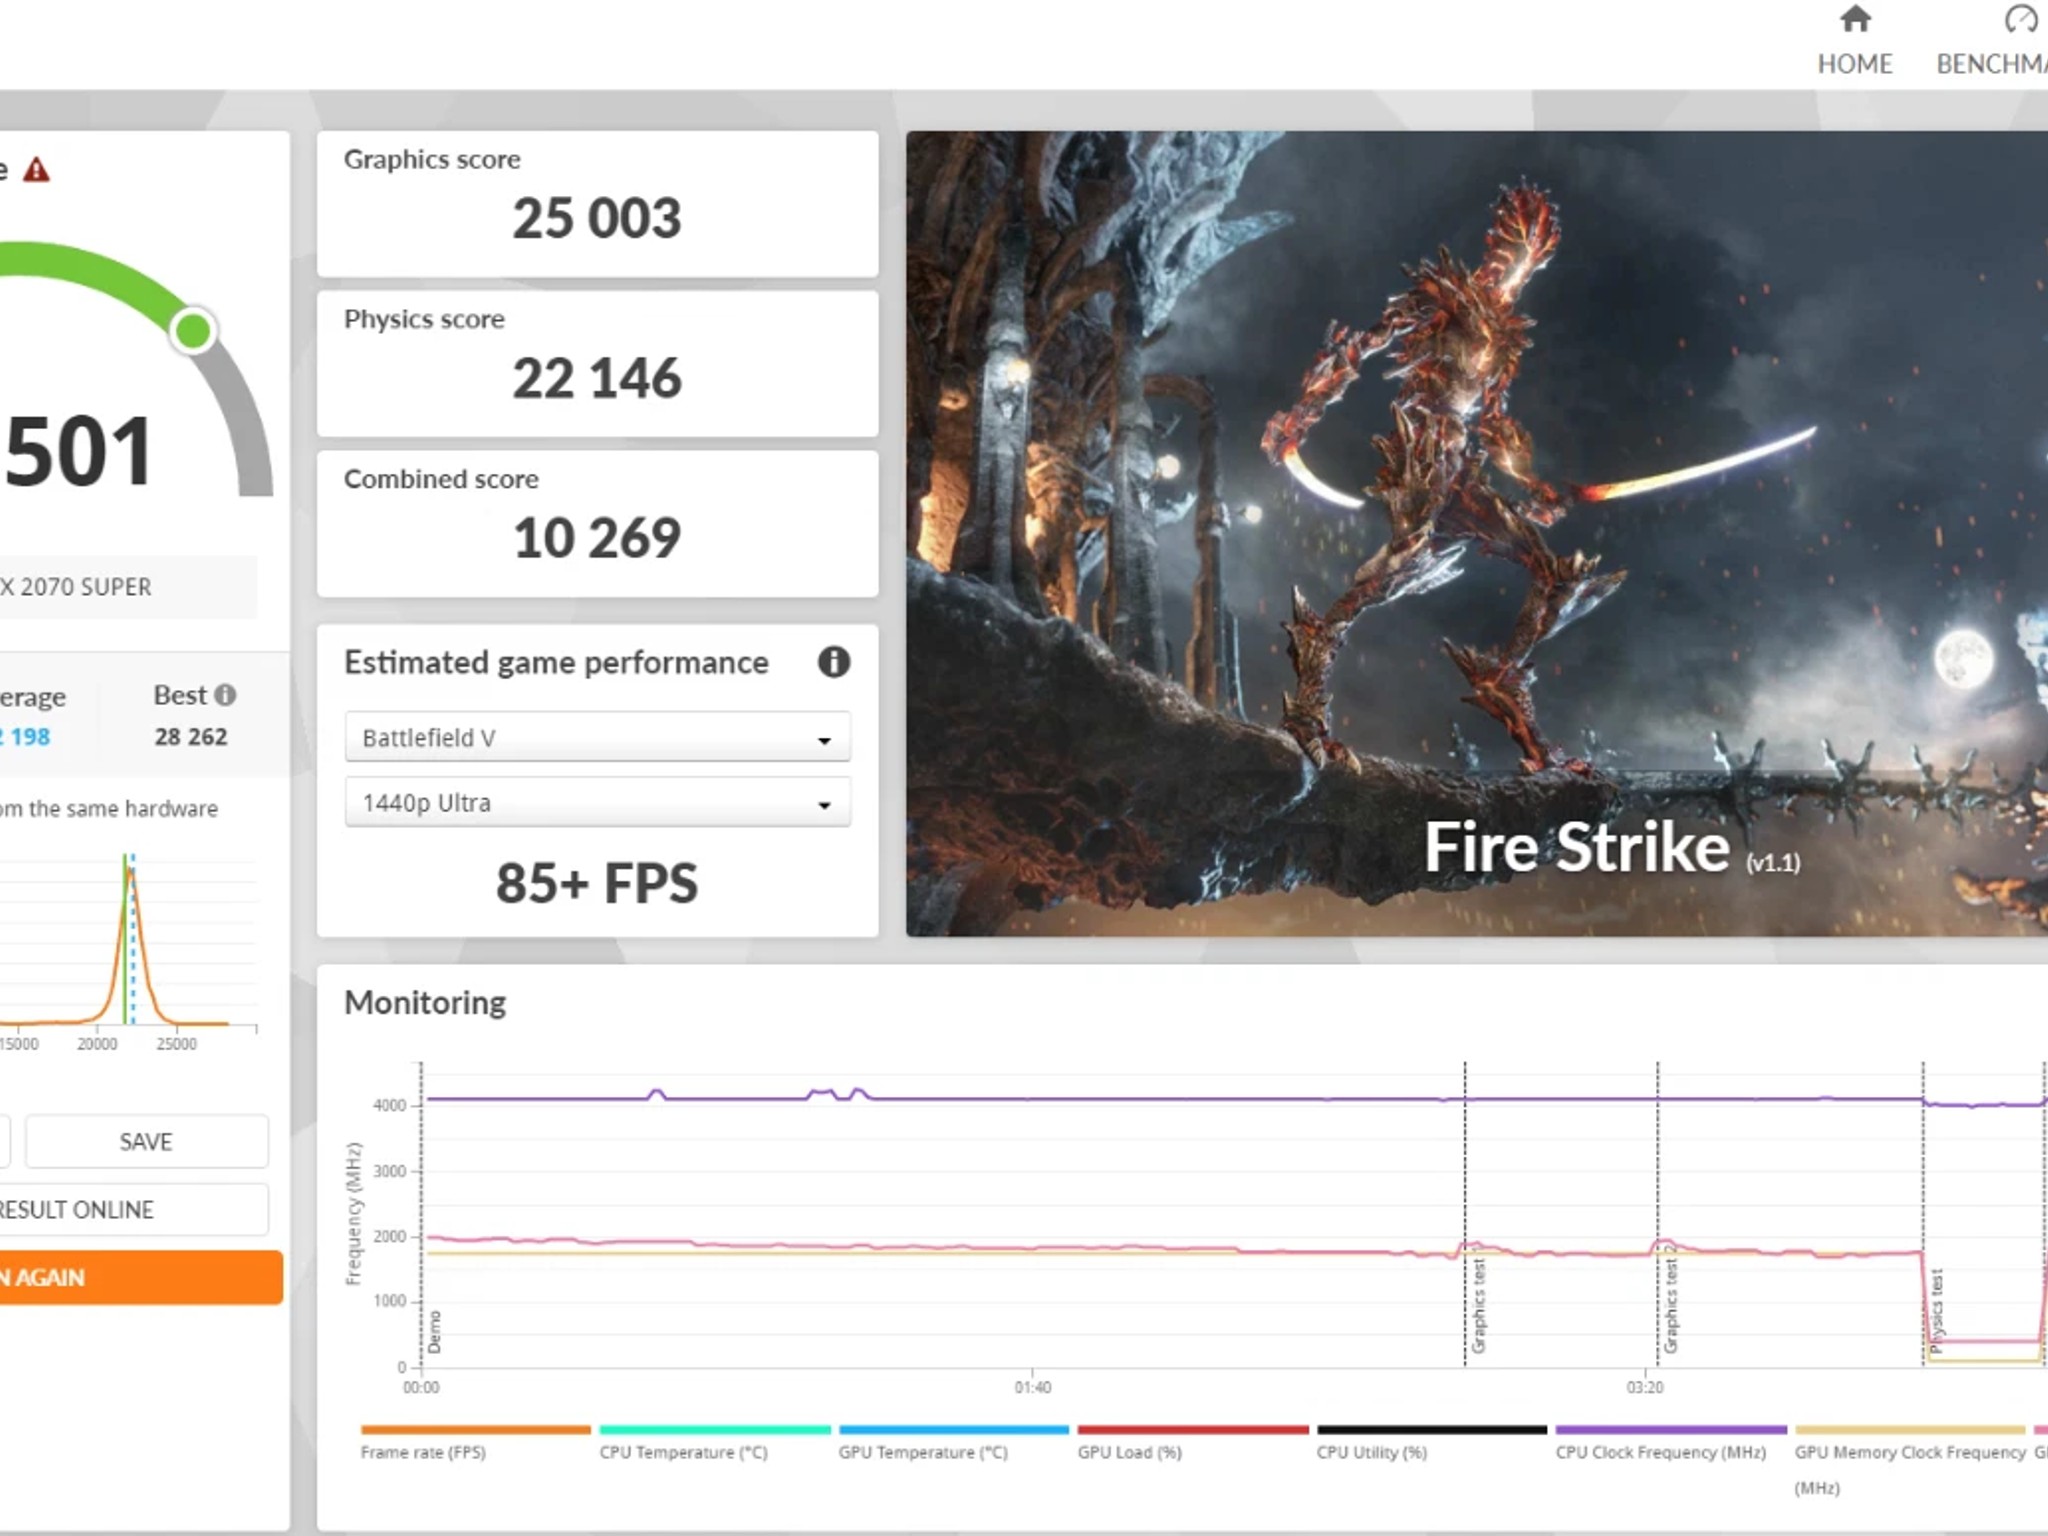Click the Graphics score value 25 003
This screenshot has width=2048, height=1536.
pyautogui.click(x=597, y=218)
